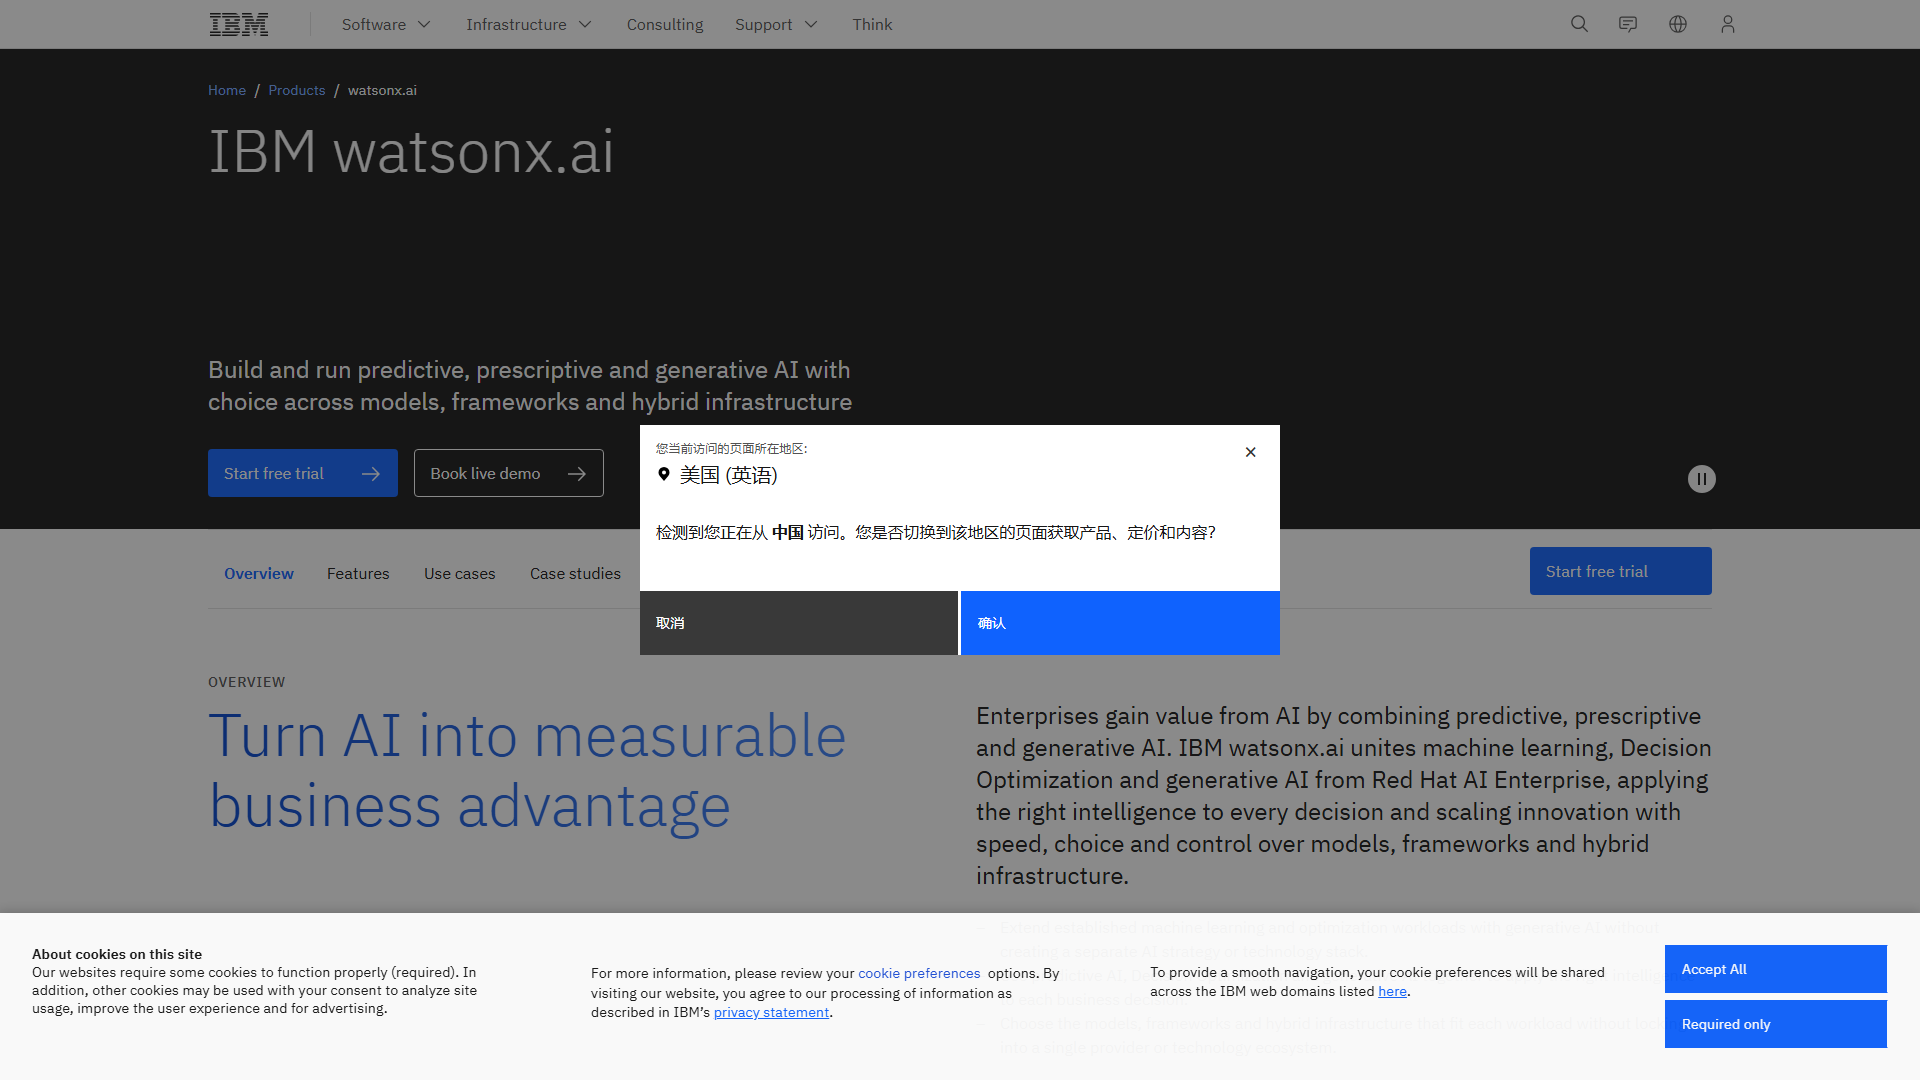Click the arrow in Book live demo button
The width and height of the screenshot is (1920, 1080).
click(x=577, y=474)
